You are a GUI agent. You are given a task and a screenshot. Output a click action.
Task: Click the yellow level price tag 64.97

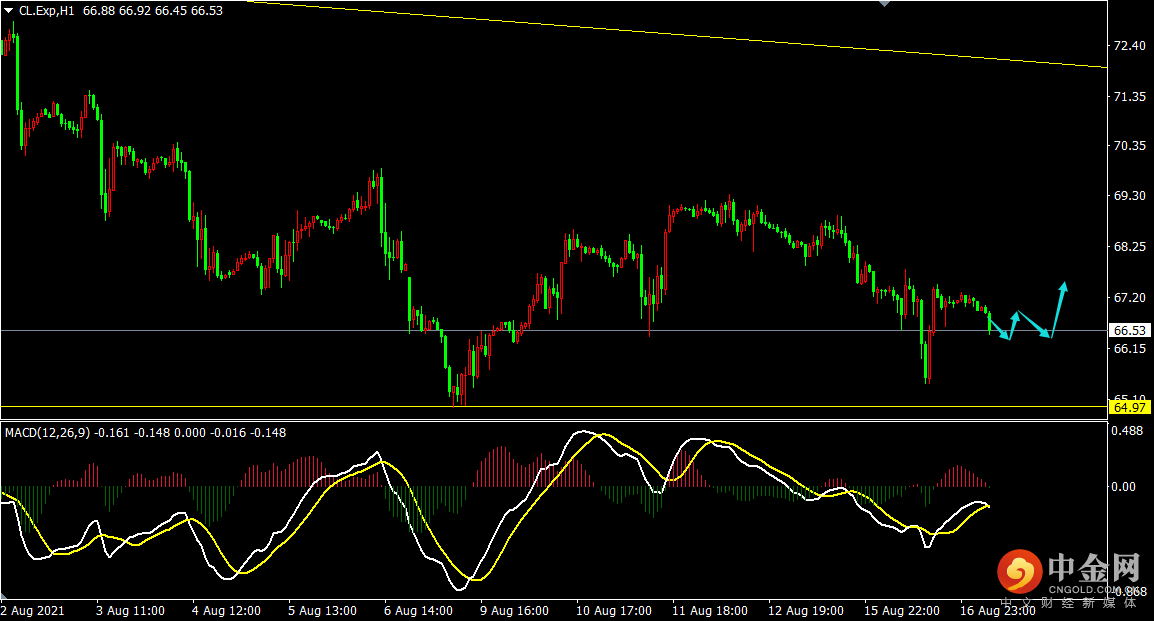click(x=1130, y=407)
